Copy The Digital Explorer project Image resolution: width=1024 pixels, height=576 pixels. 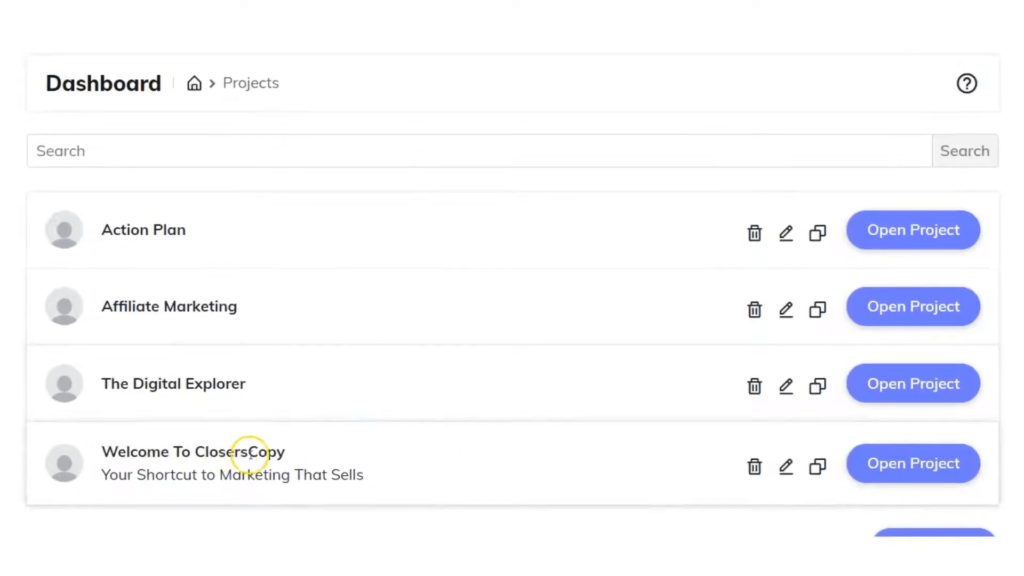coord(817,386)
